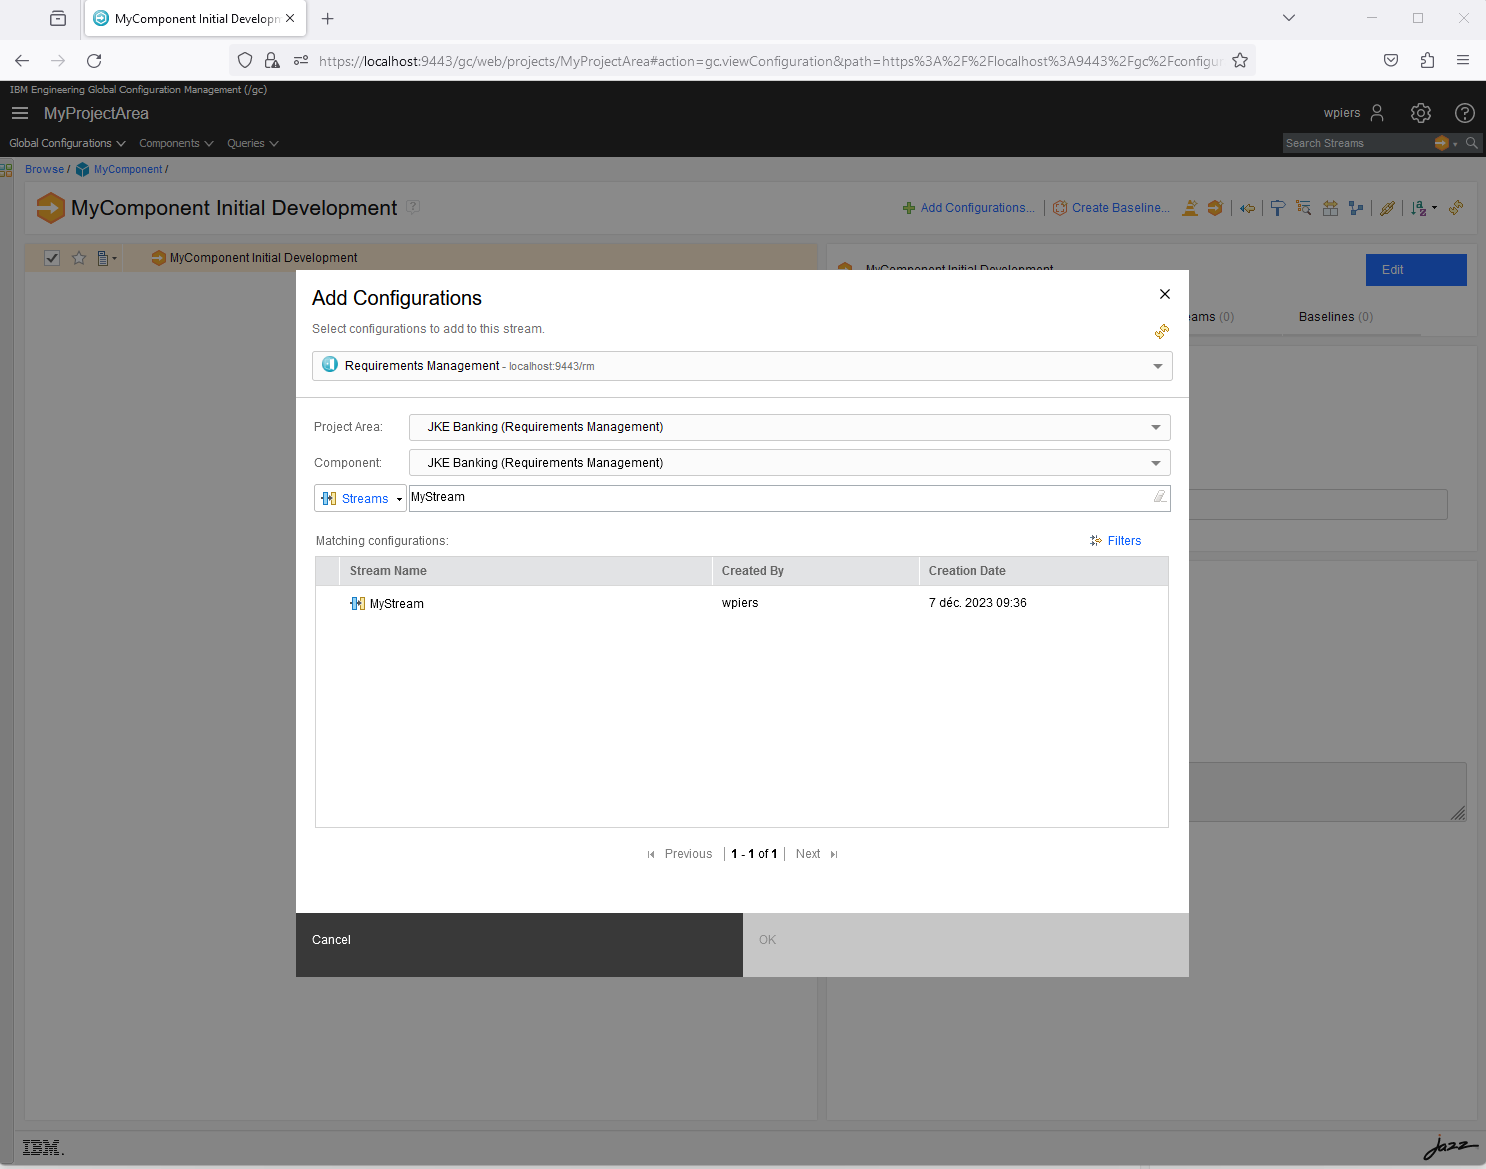This screenshot has width=1486, height=1169.
Task: Click the refresh icon in stream toolbar
Action: point(1456,208)
